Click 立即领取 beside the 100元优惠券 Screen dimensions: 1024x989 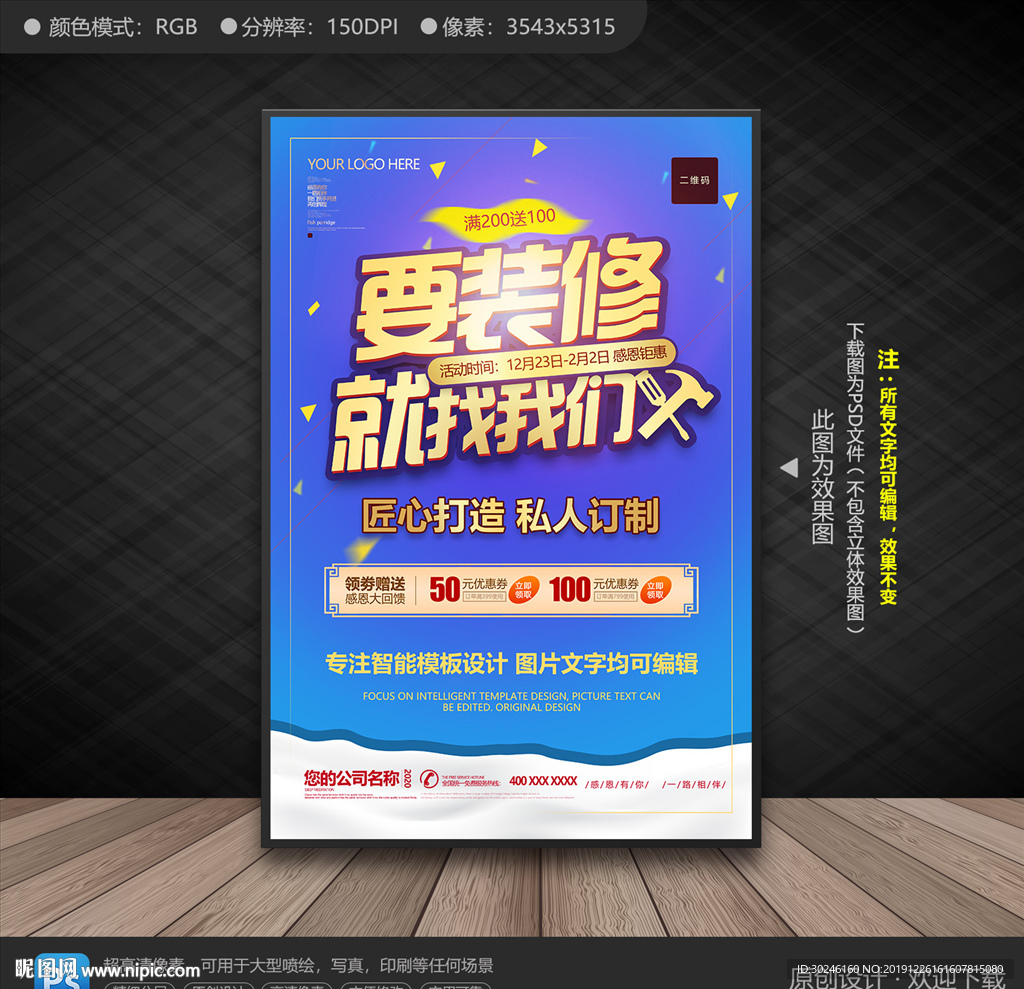point(655,590)
